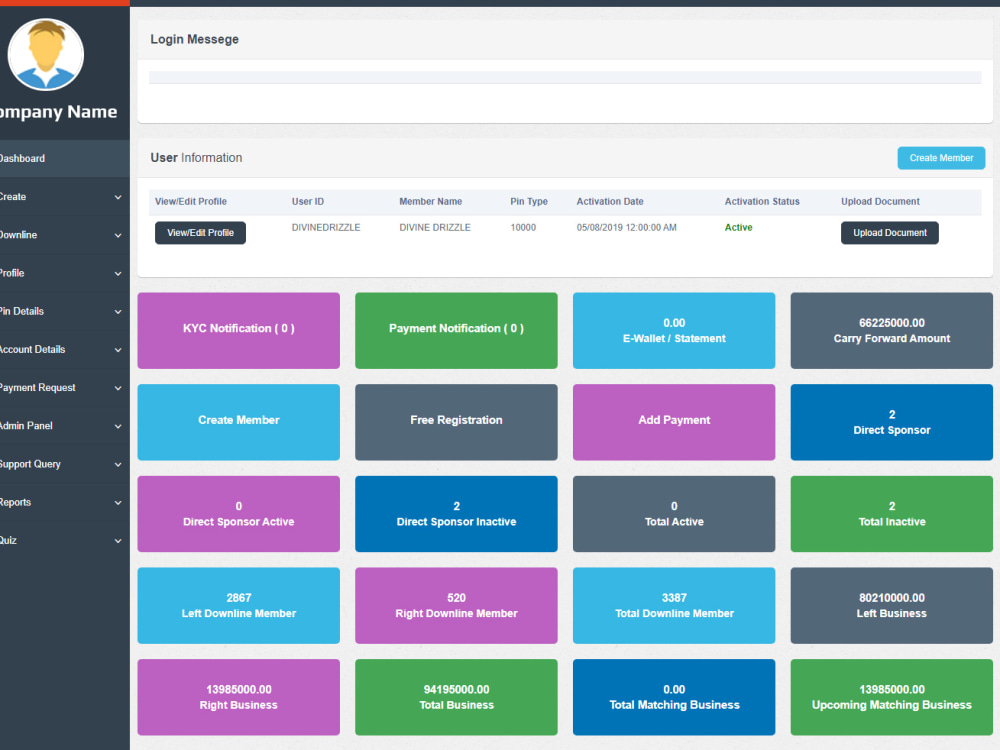Expand the Pin Details chevron

118,312
